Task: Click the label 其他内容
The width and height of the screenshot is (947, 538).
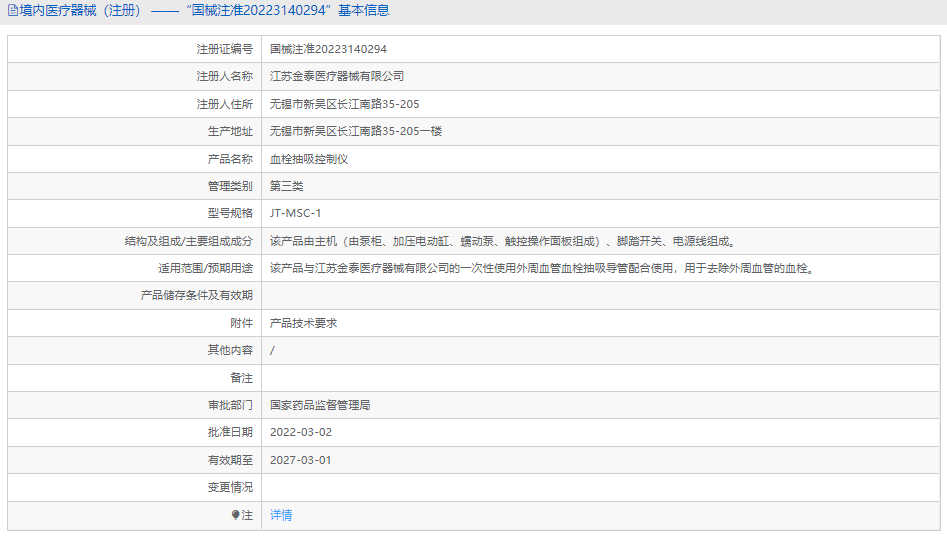Action: coord(230,350)
